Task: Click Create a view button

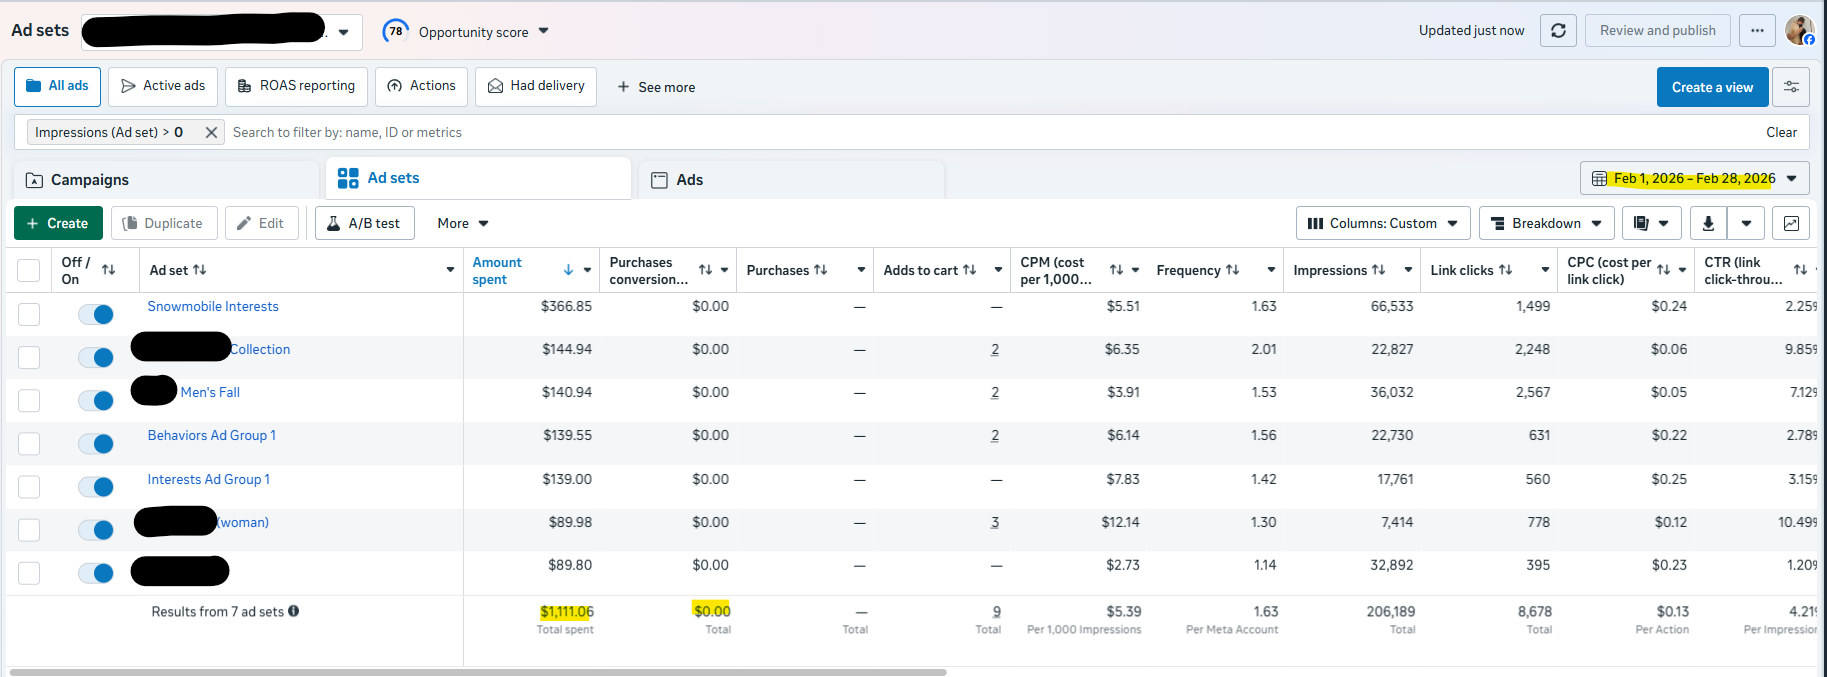Action: pos(1712,87)
